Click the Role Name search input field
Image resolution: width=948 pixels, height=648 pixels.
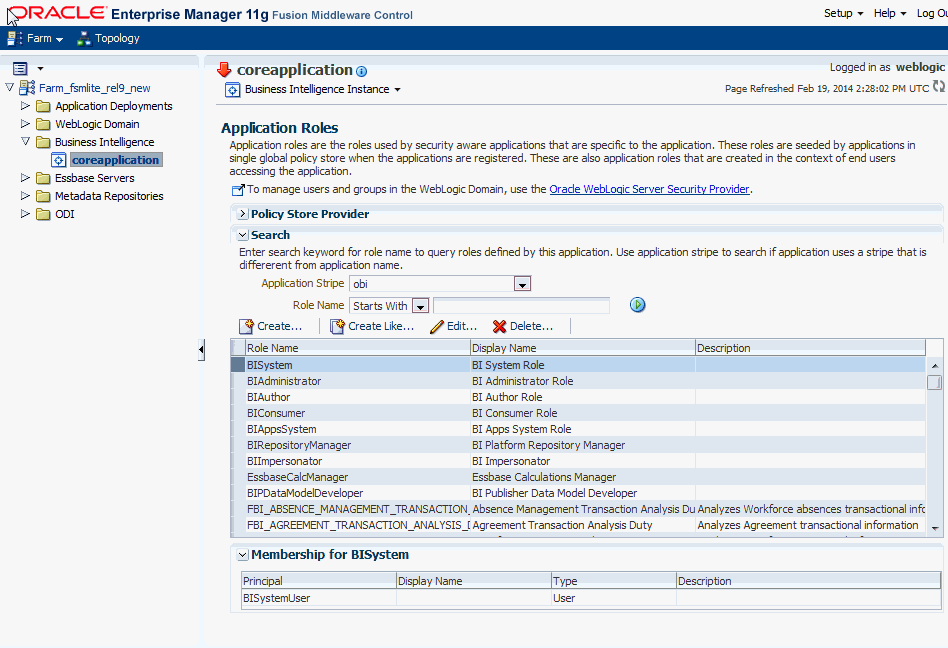(x=521, y=305)
